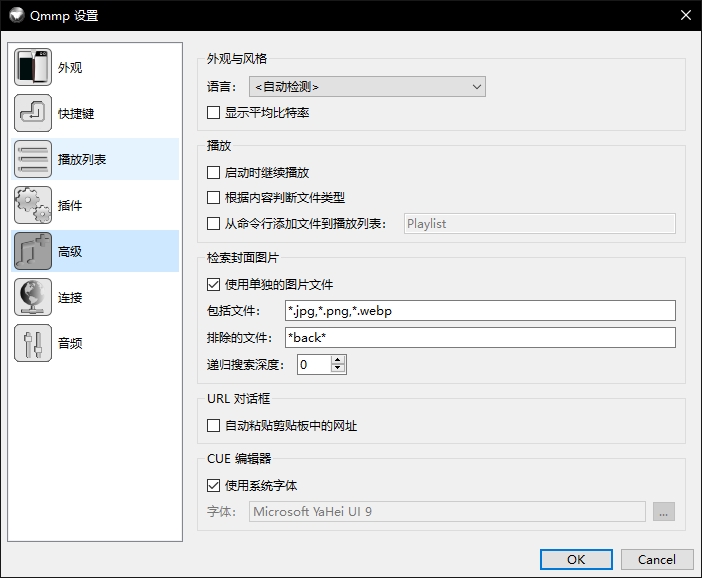Open the 外观 appearance settings icon
Image resolution: width=702 pixels, height=578 pixels.
pyautogui.click(x=33, y=67)
